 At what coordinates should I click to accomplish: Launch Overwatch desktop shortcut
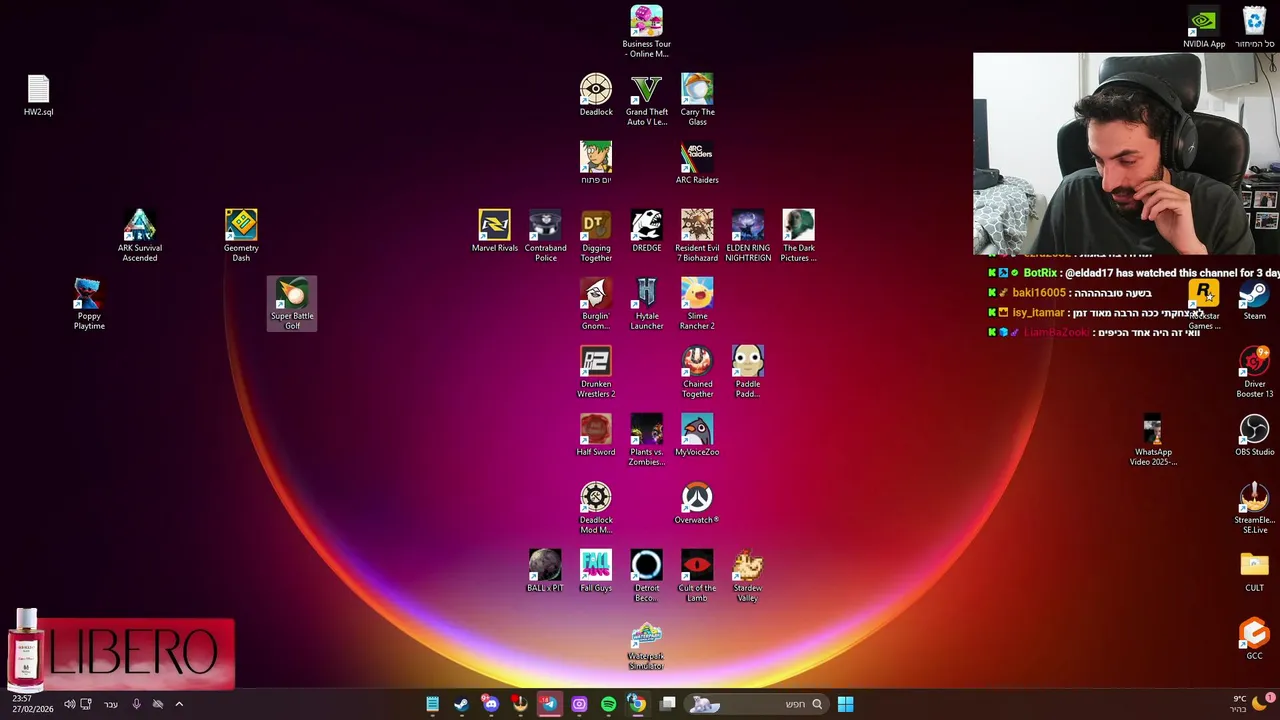697,503
